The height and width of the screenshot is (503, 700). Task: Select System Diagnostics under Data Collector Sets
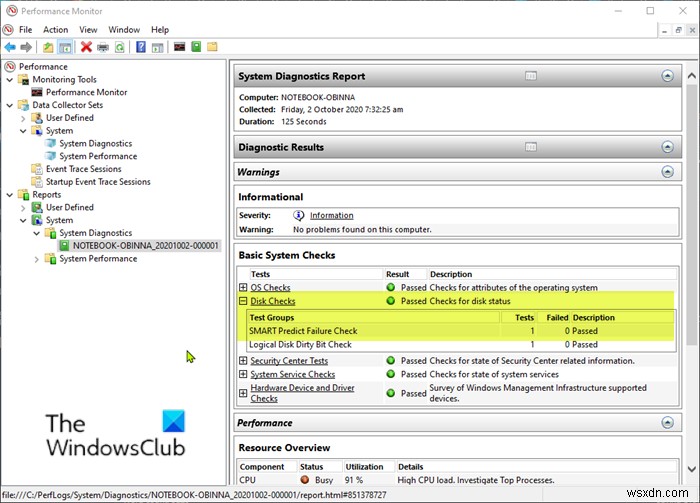tap(96, 143)
